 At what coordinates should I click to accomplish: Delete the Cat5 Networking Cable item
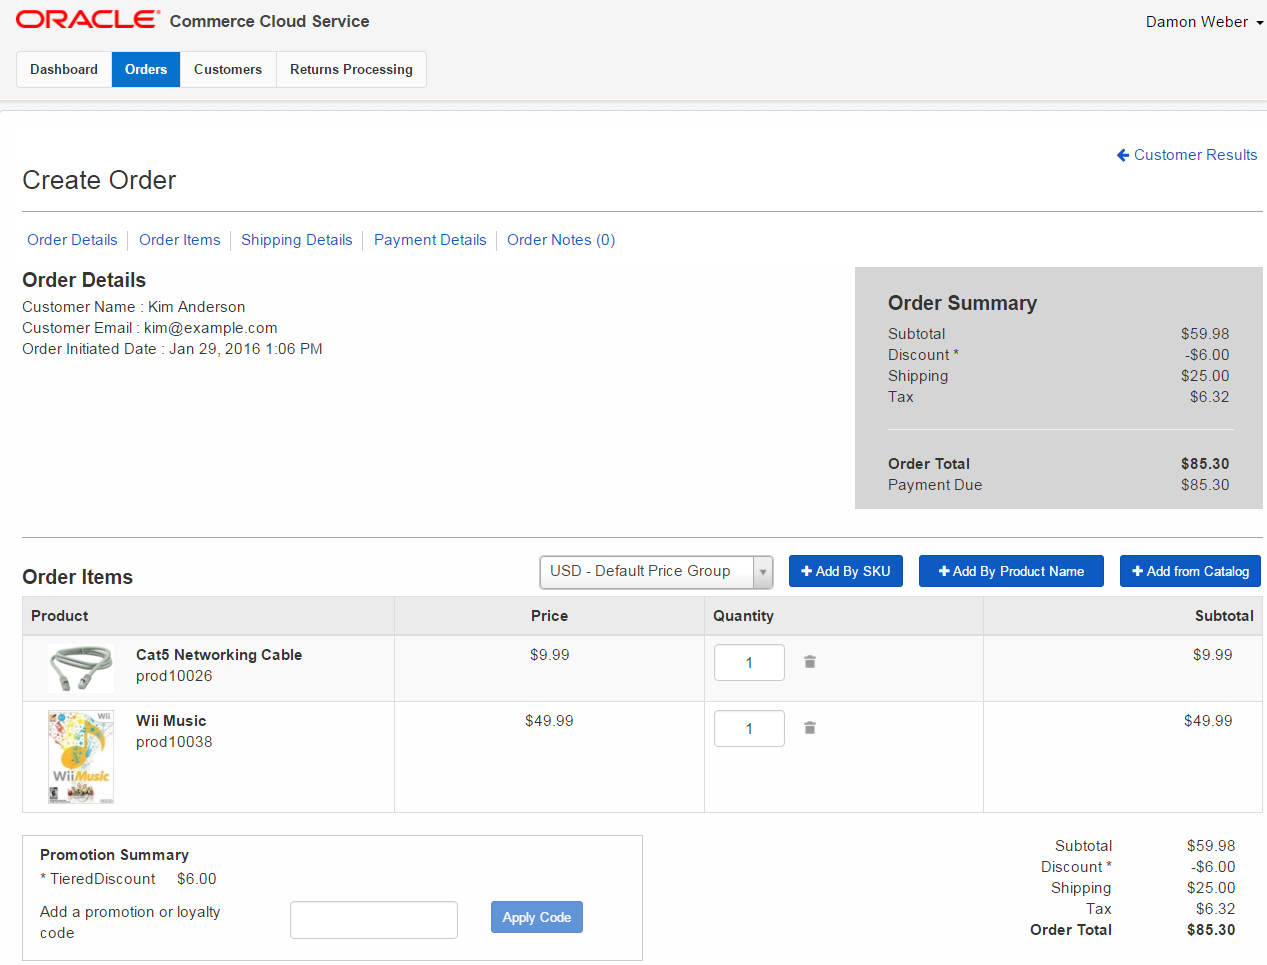810,662
